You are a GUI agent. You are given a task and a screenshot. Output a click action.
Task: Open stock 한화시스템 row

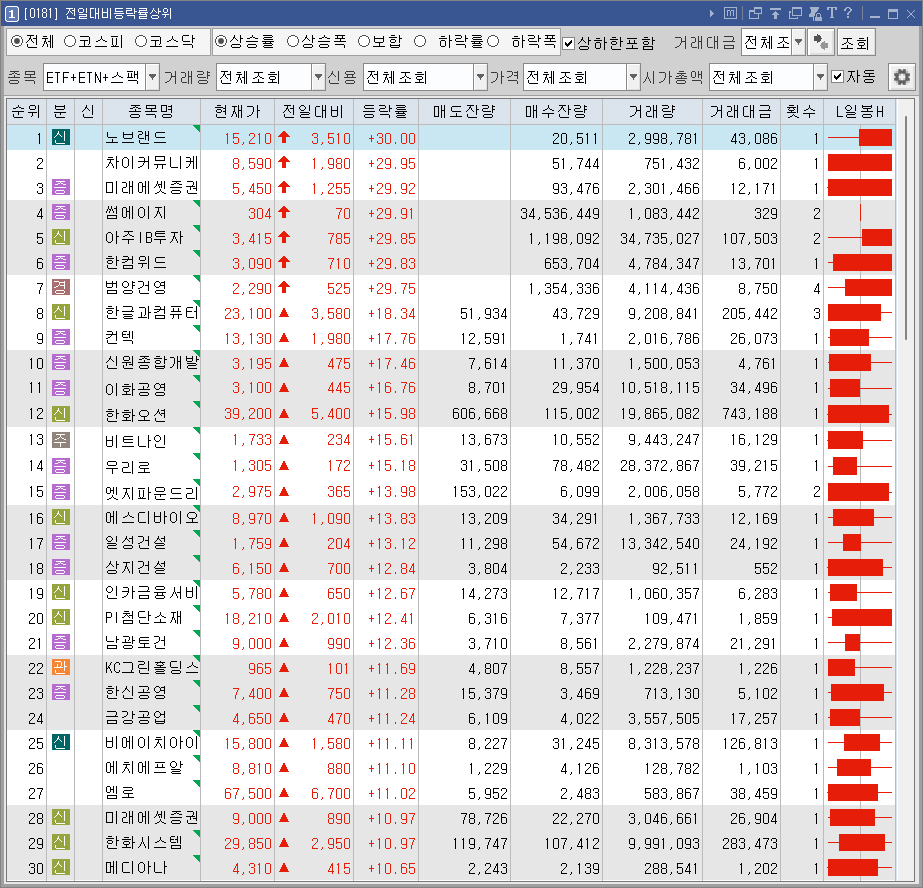pos(451,843)
